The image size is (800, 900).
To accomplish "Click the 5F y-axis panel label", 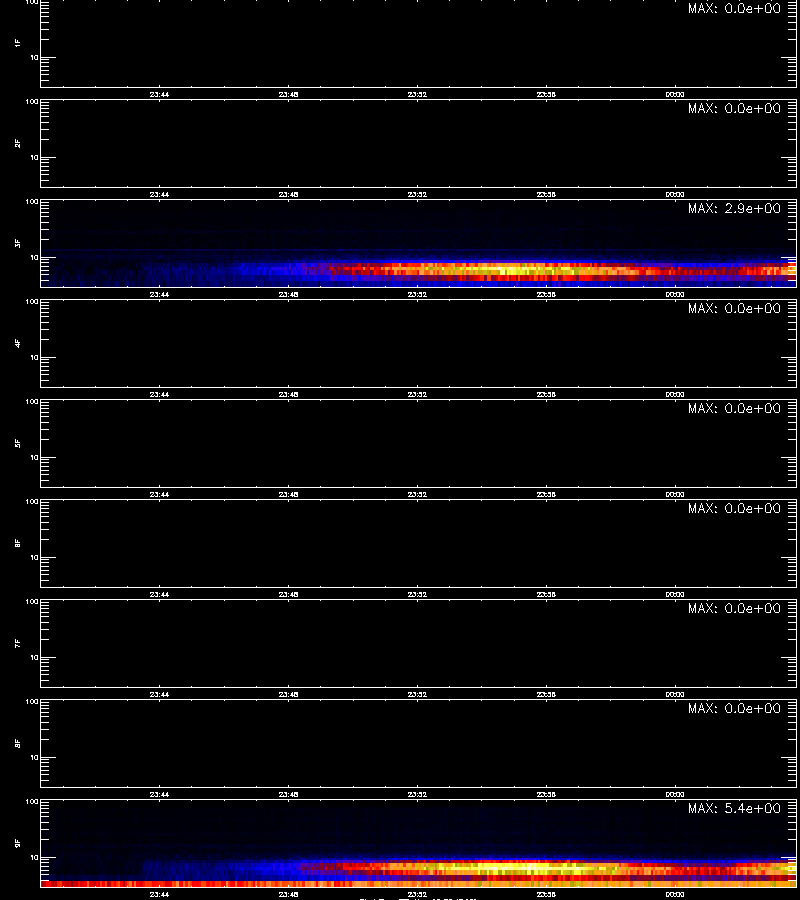I will point(18,444).
